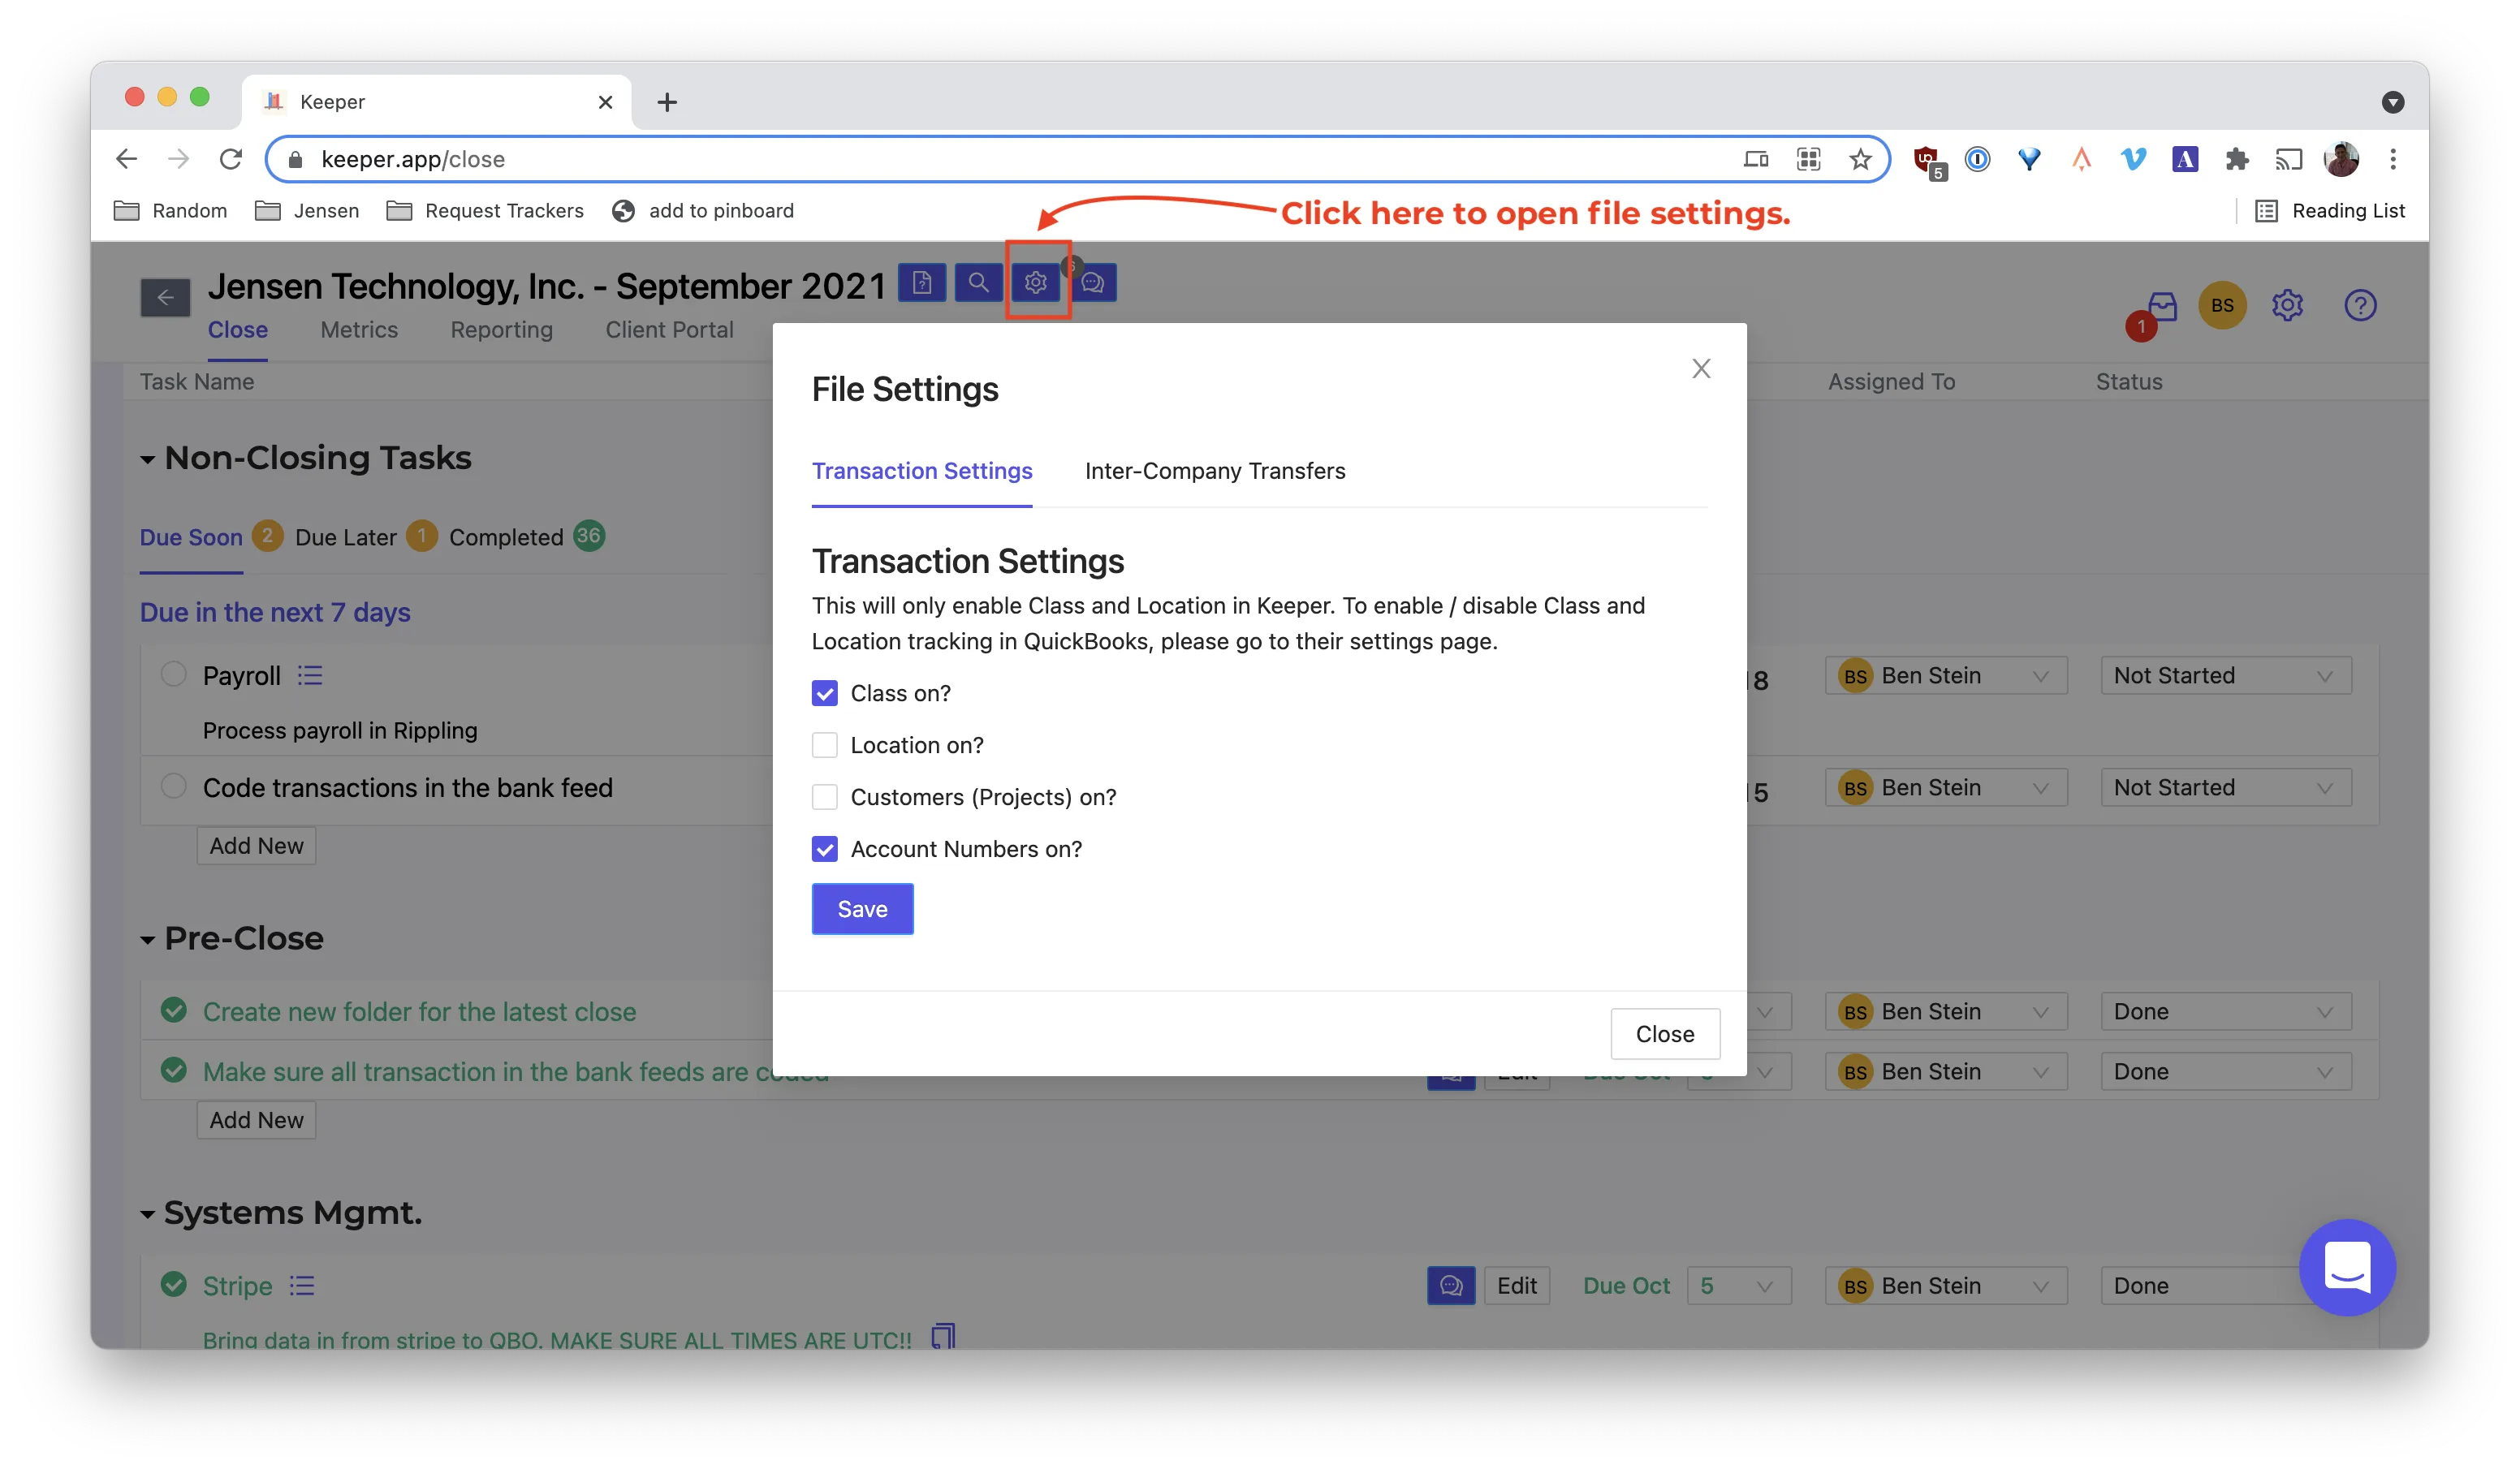Open the Payroll assignee Ben Stein dropdown
The width and height of the screenshot is (2520, 1469).
click(x=1946, y=676)
